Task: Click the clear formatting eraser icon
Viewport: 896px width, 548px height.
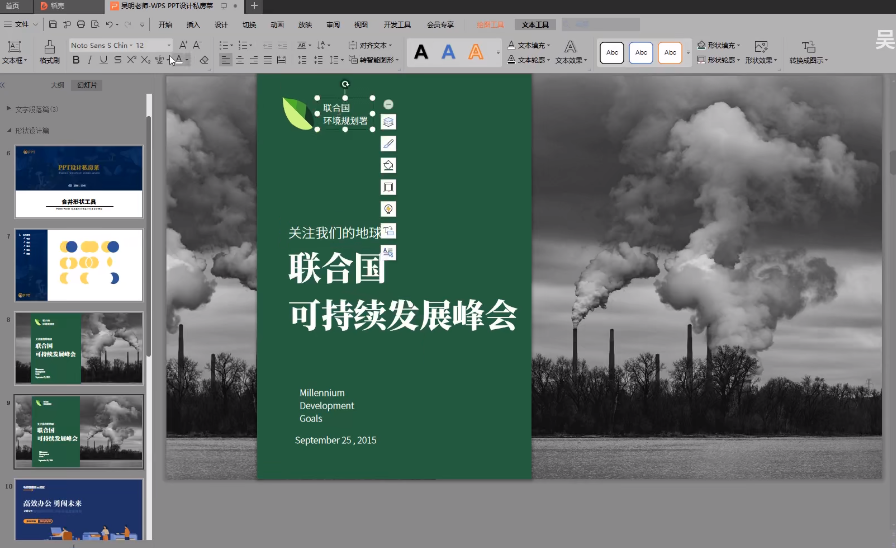Action: [204, 60]
